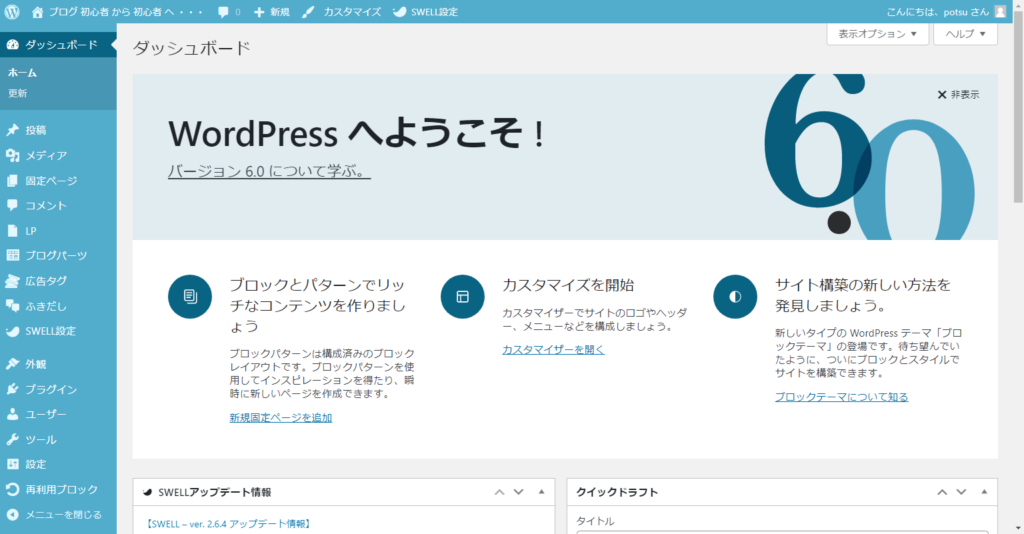
Task: Open the ツール tools menu
Action: pyautogui.click(x=41, y=439)
